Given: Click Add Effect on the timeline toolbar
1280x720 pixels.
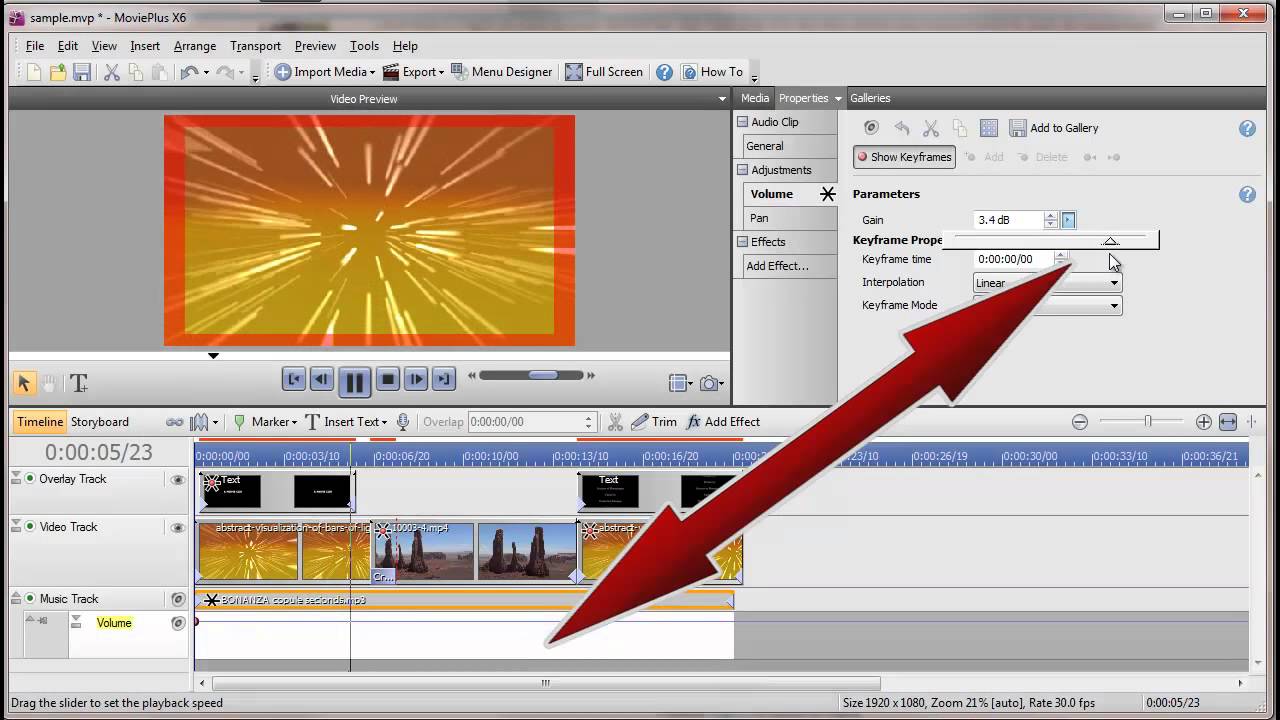Looking at the screenshot, I should (723, 422).
